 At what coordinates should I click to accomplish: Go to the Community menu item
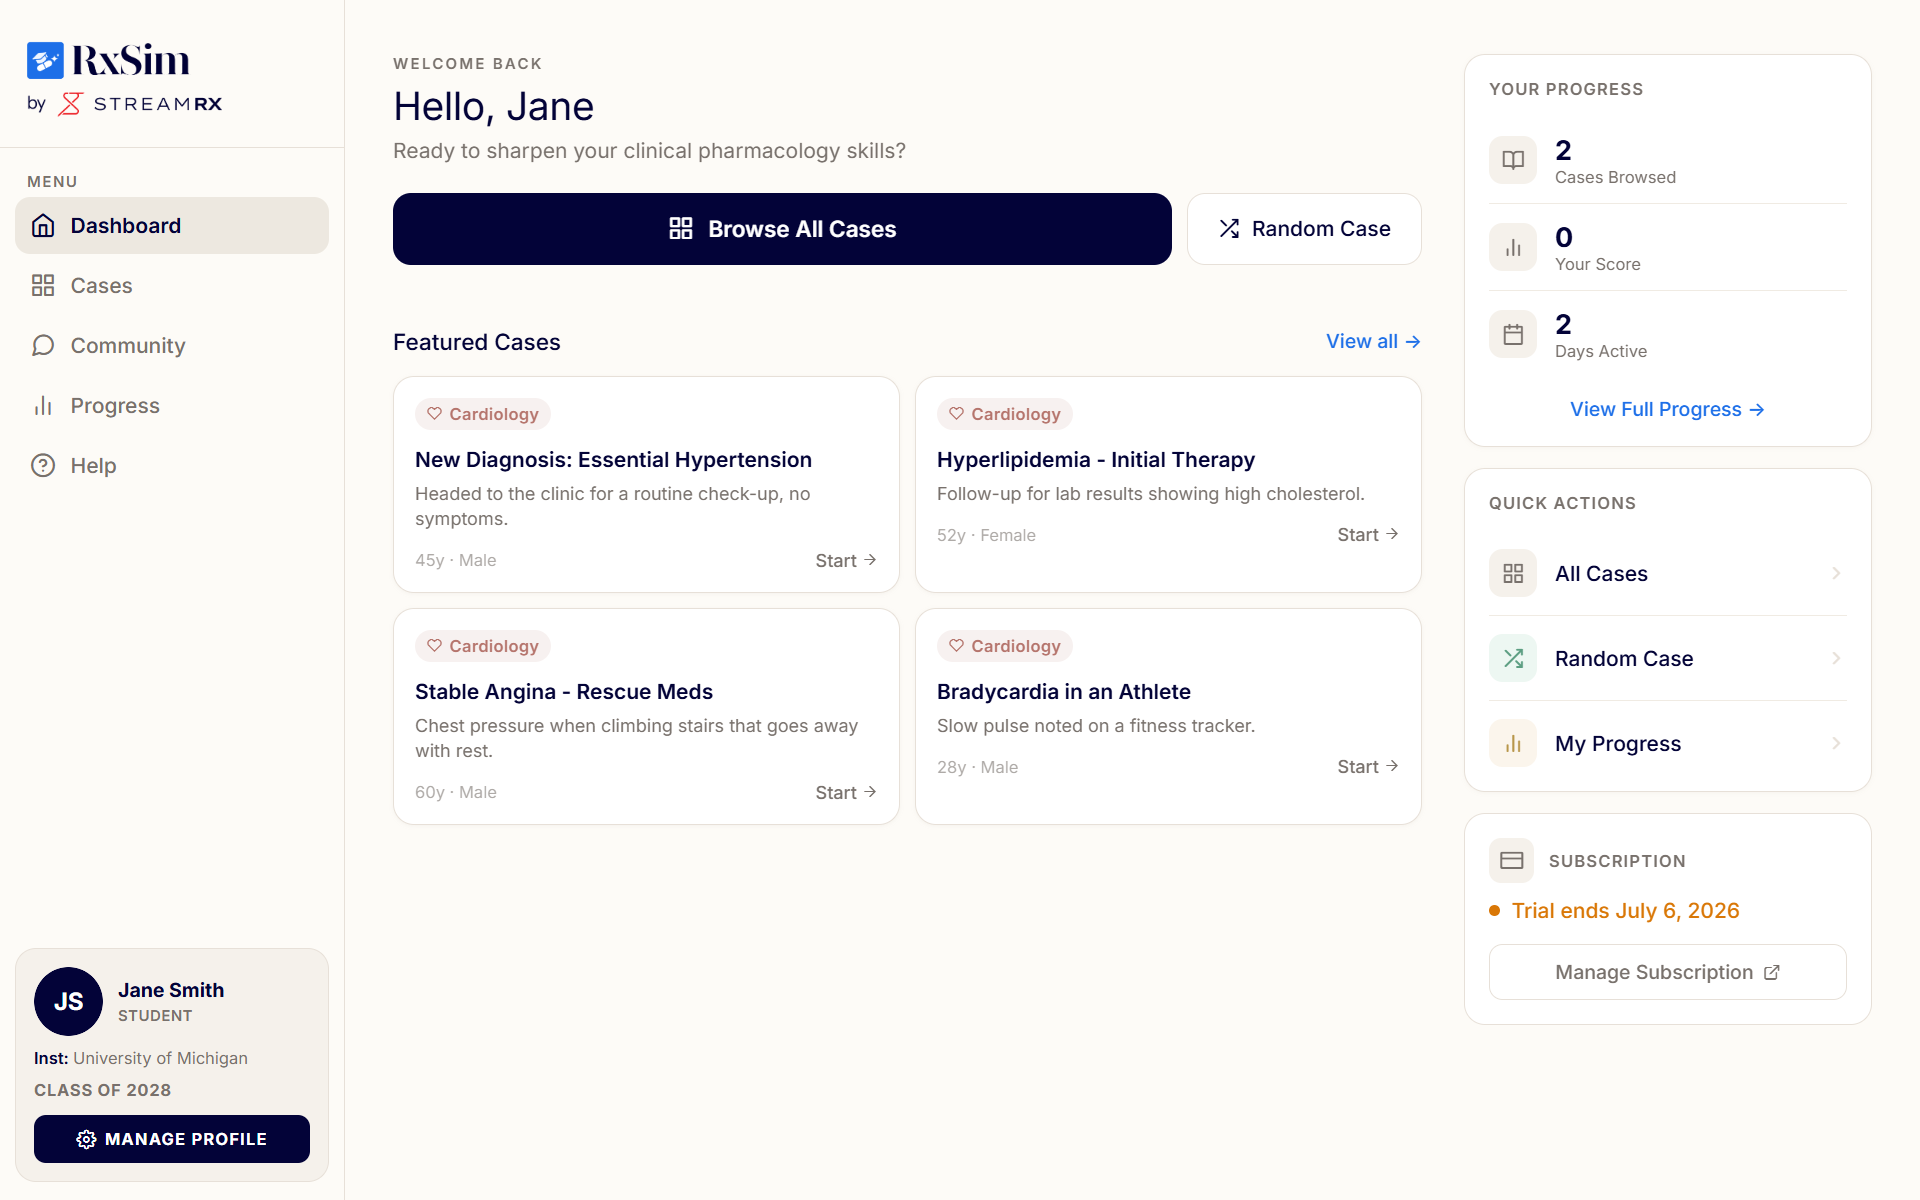[172, 346]
